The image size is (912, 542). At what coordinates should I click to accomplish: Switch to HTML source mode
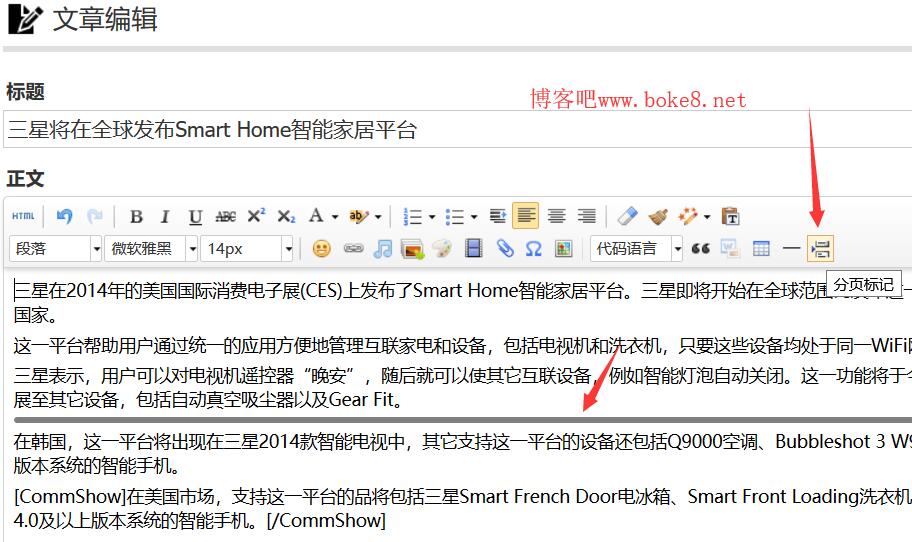(x=23, y=216)
